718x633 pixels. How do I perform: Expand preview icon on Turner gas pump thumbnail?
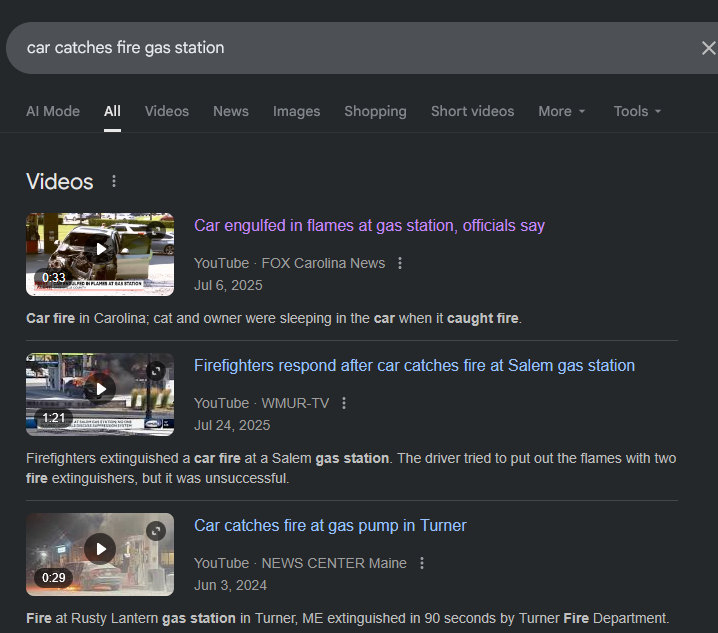(156, 531)
